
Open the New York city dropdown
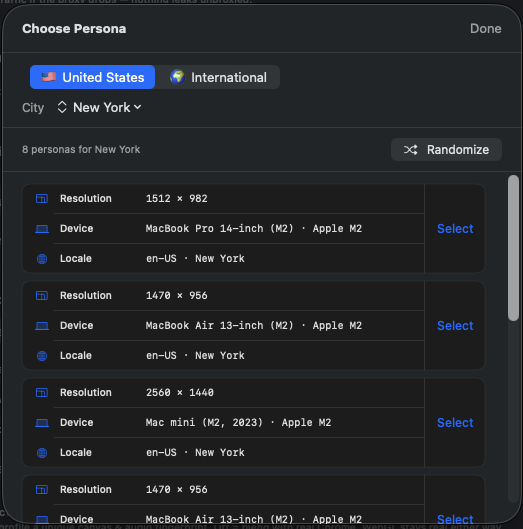click(x=99, y=108)
